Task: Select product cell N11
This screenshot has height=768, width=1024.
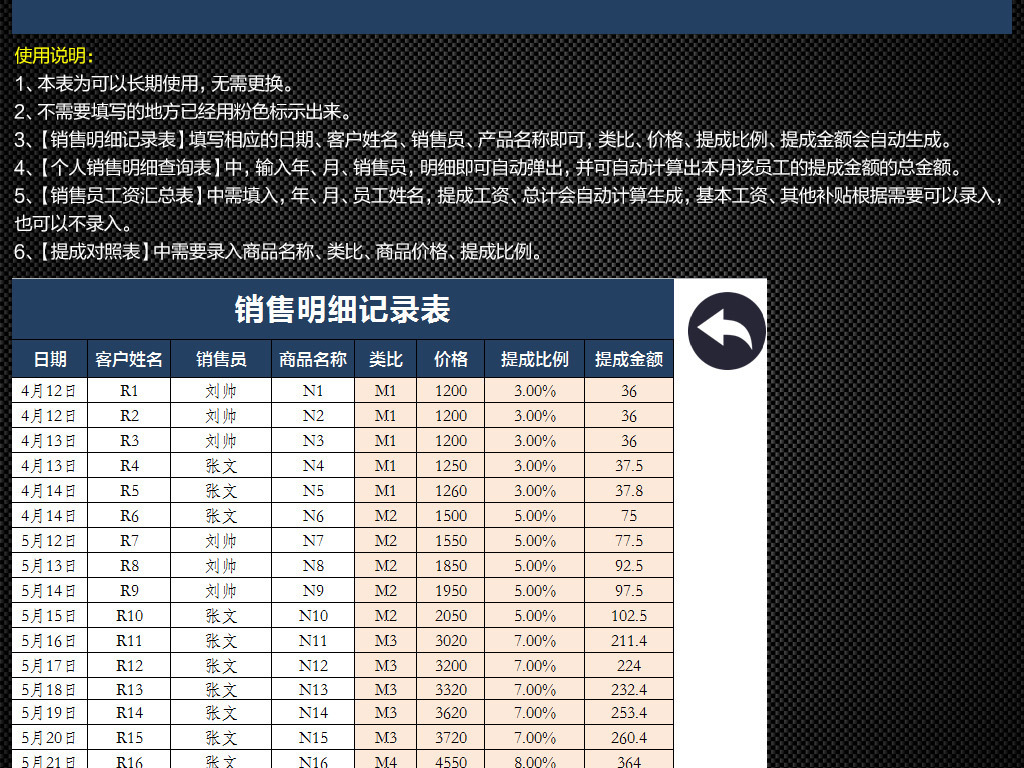Action: [313, 641]
